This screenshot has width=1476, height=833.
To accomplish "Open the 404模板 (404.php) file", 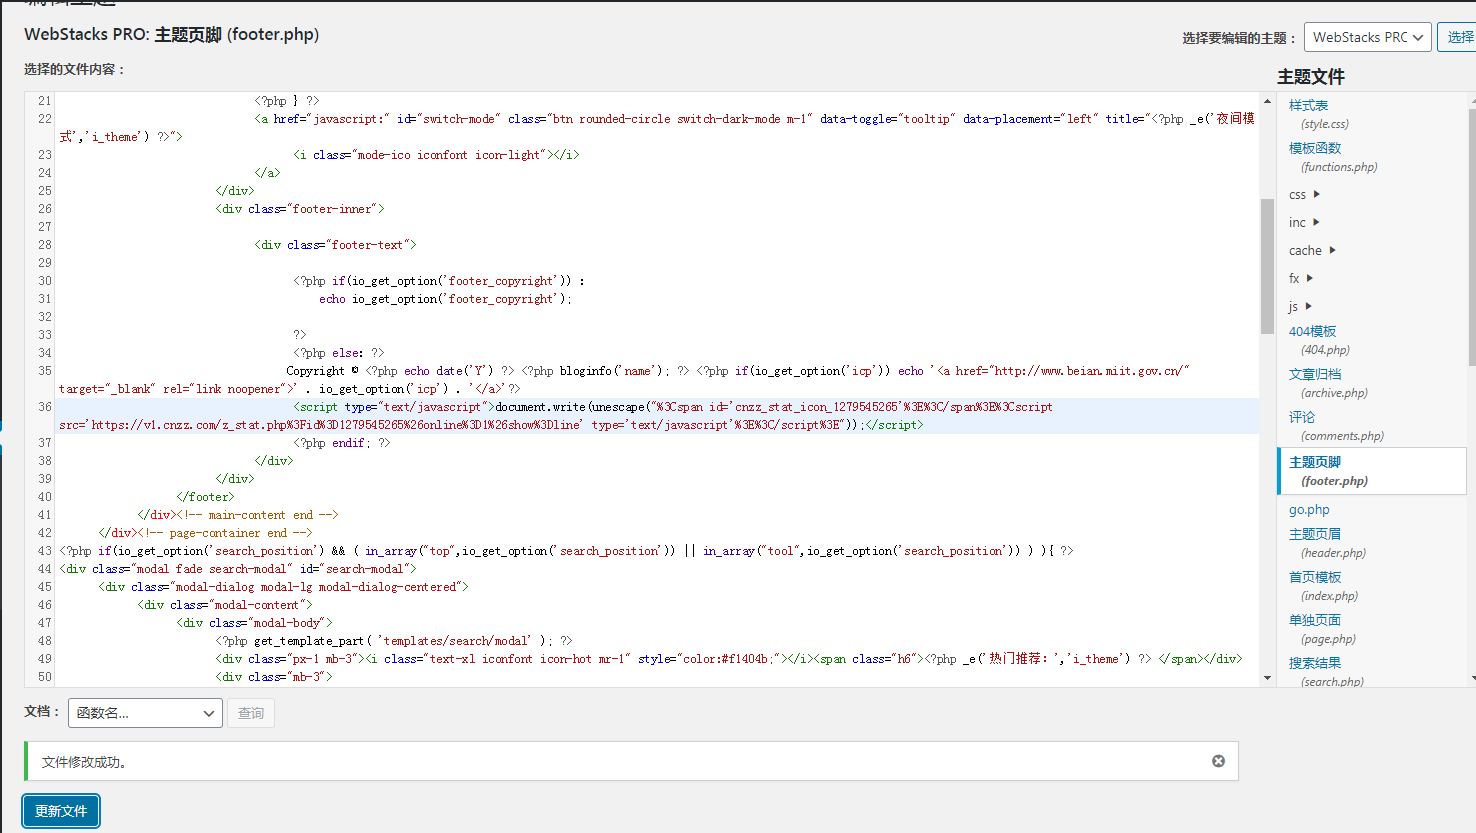I will [1312, 331].
